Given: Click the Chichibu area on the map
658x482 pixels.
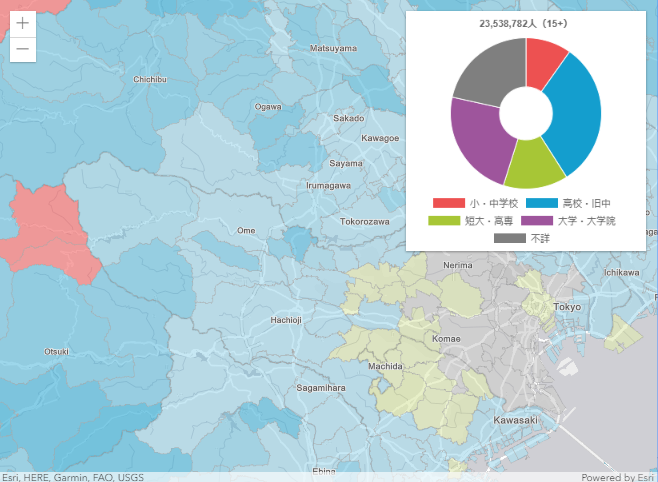Looking at the screenshot, I should (150, 79).
